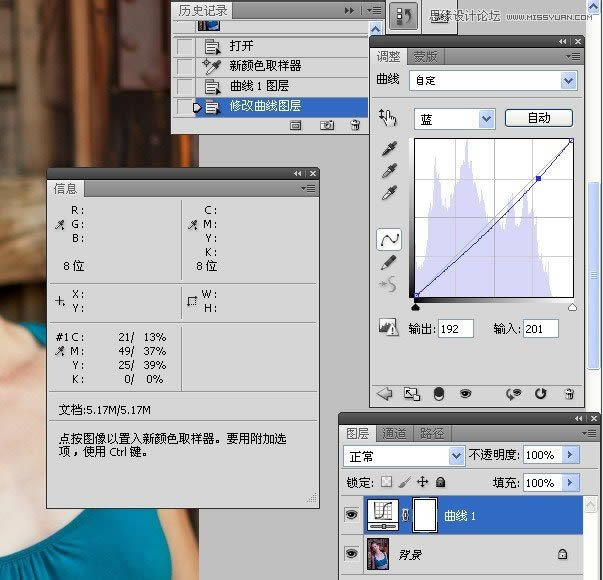603x580 pixels.
Task: Switch to the 通道 tab
Action: pyautogui.click(x=394, y=433)
